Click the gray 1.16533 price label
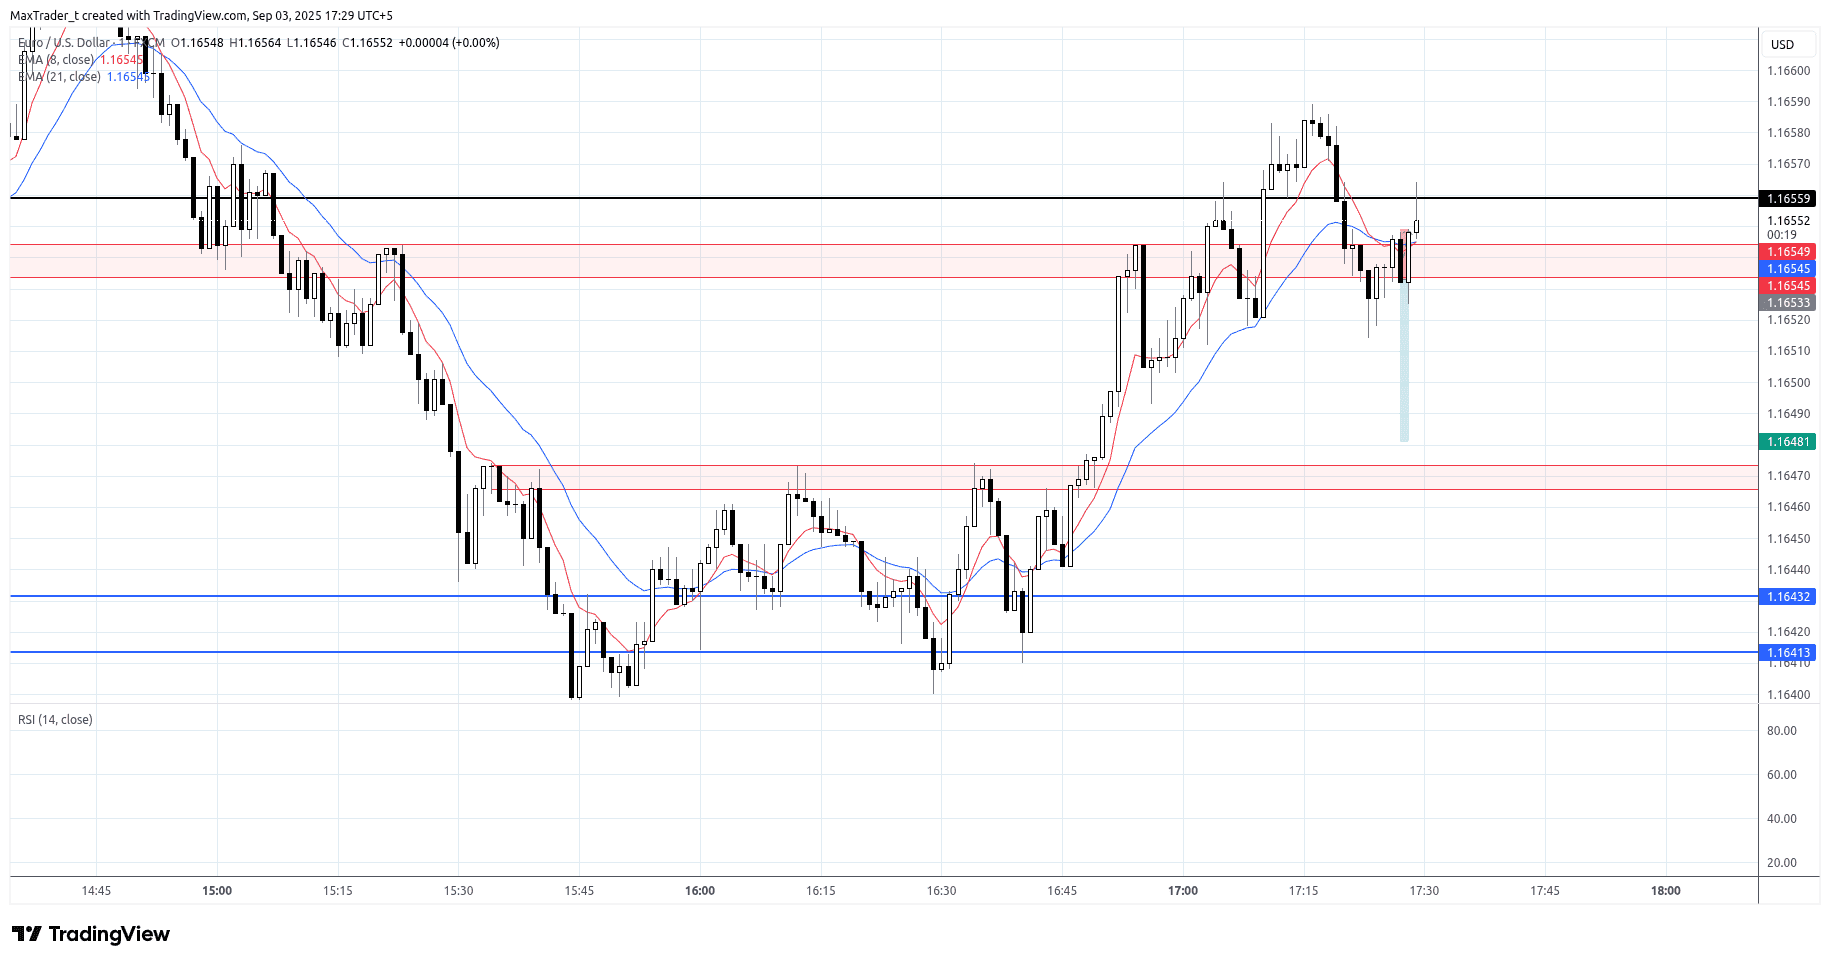 tap(1788, 303)
